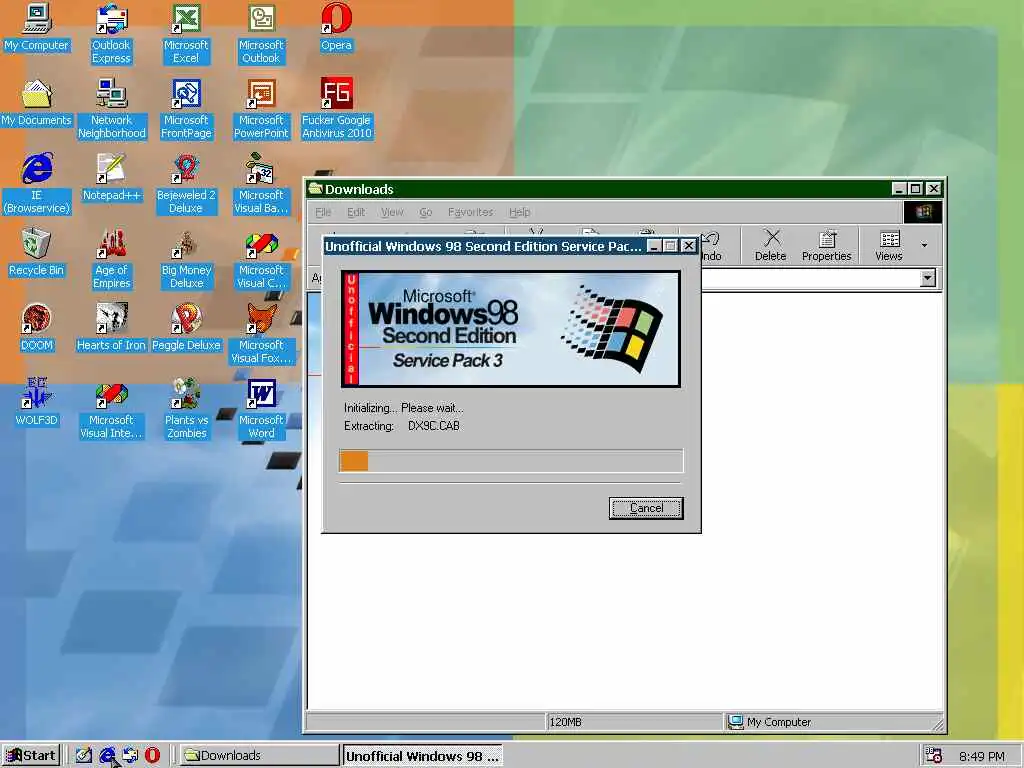Click the Windows logo throbber in Downloads
Image resolution: width=1024 pixels, height=768 pixels.
[923, 212]
